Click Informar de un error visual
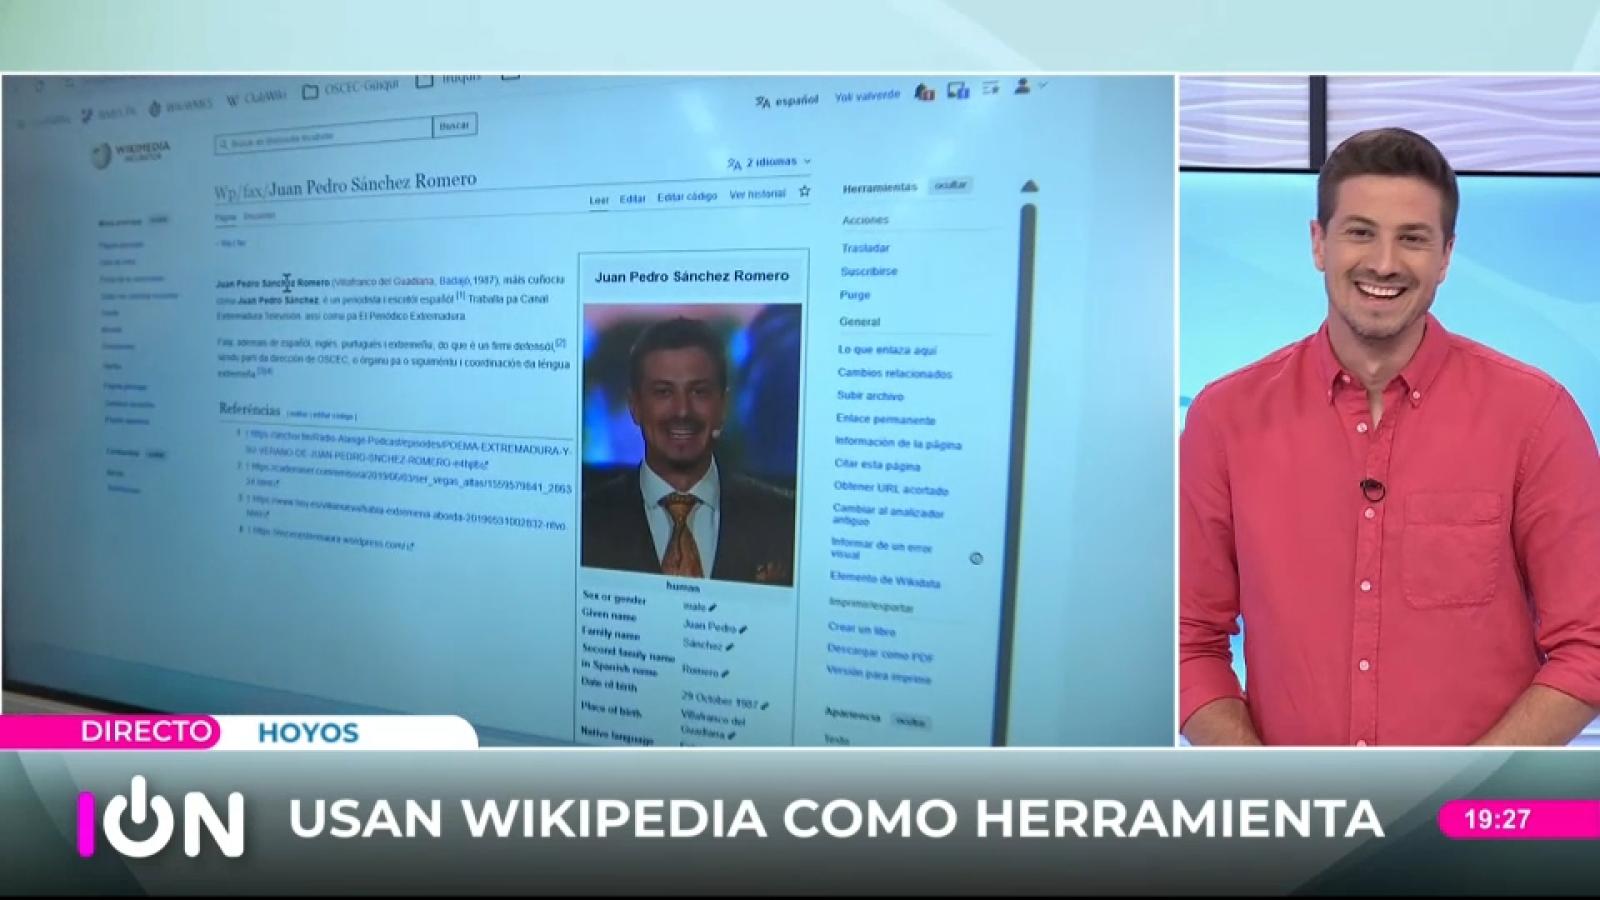The image size is (1600, 900). [881, 549]
